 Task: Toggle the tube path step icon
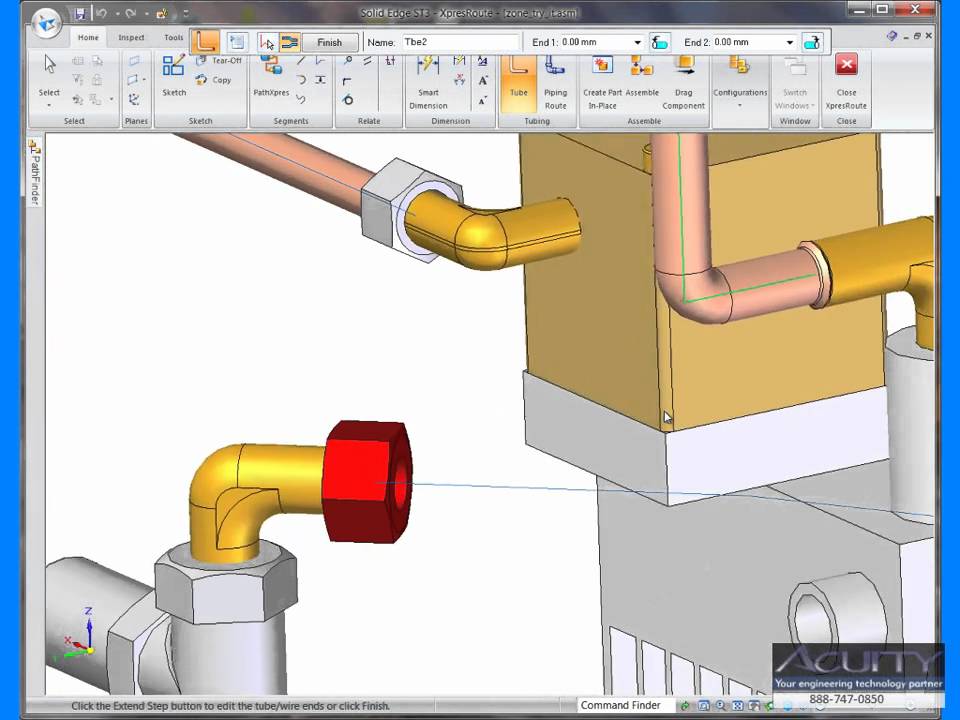(204, 42)
